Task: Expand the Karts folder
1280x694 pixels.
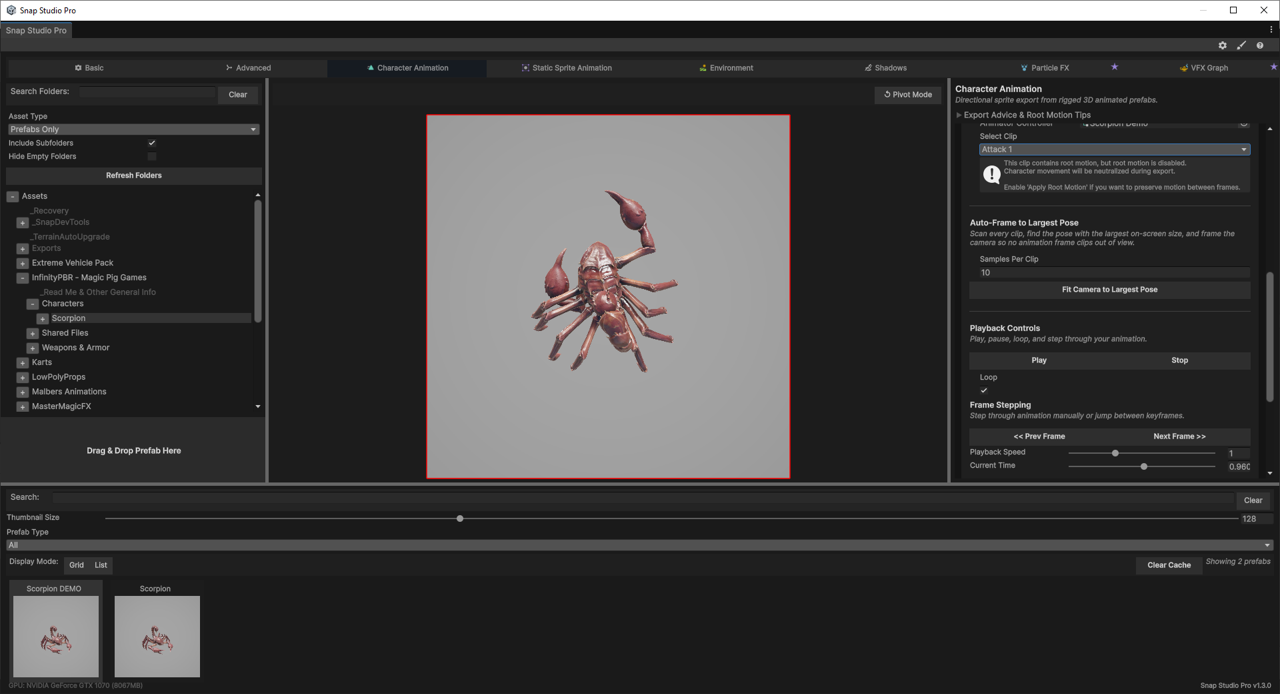Action: (22, 363)
